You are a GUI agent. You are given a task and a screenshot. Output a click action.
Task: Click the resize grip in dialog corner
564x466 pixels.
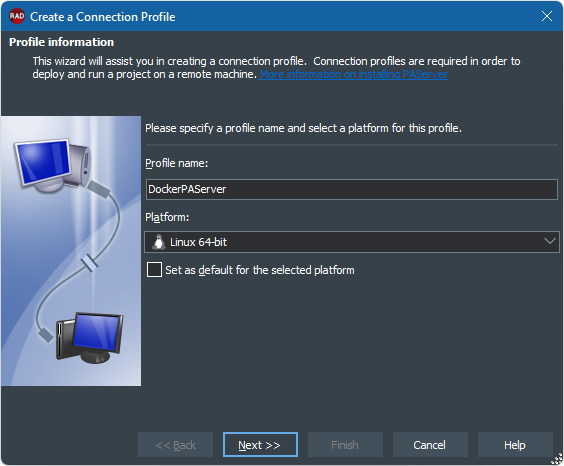click(557, 459)
